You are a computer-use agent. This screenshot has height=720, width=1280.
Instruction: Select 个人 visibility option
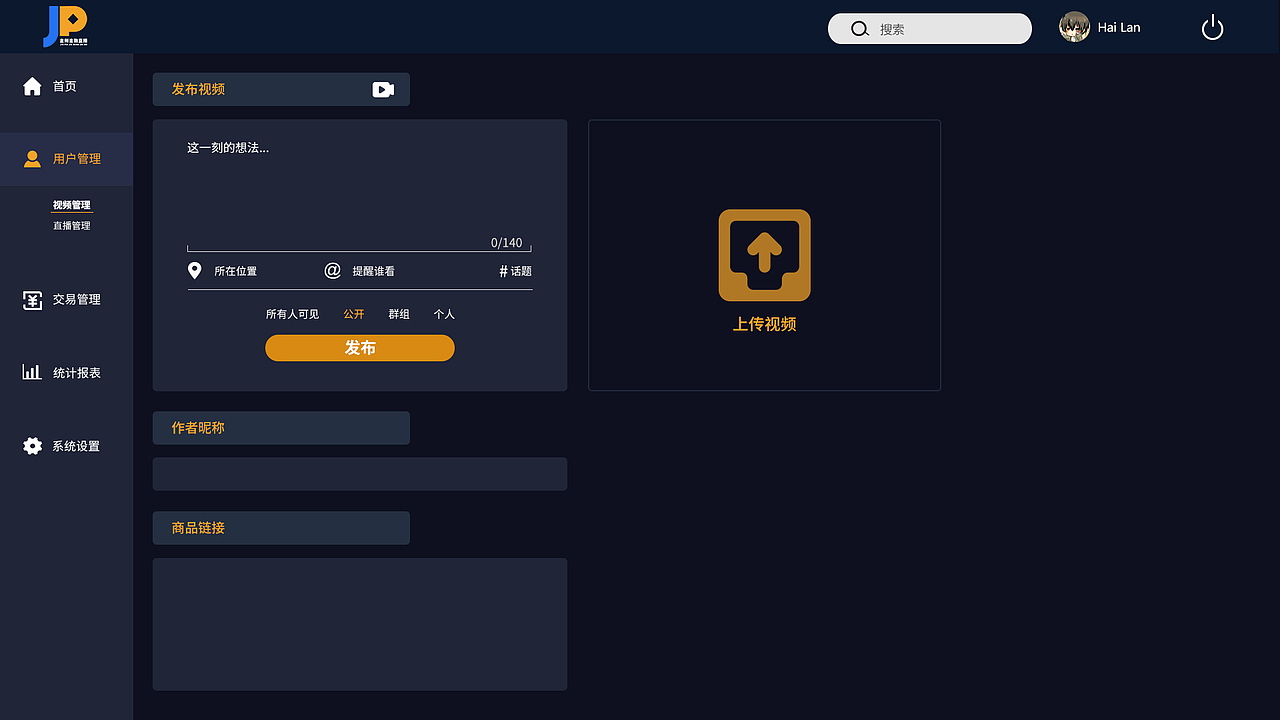coord(444,313)
